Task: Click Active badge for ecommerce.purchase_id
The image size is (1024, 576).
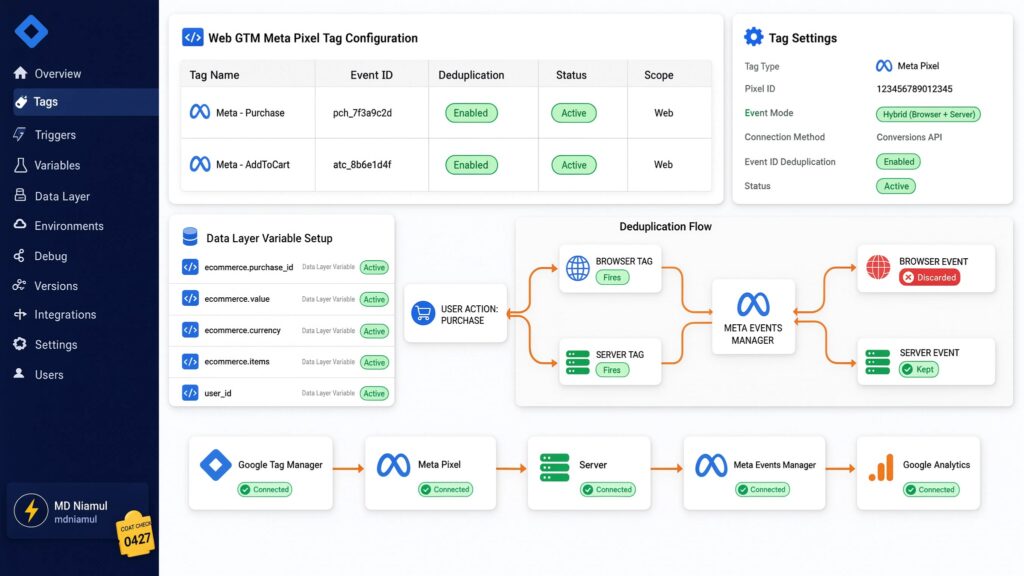Action: (x=374, y=267)
